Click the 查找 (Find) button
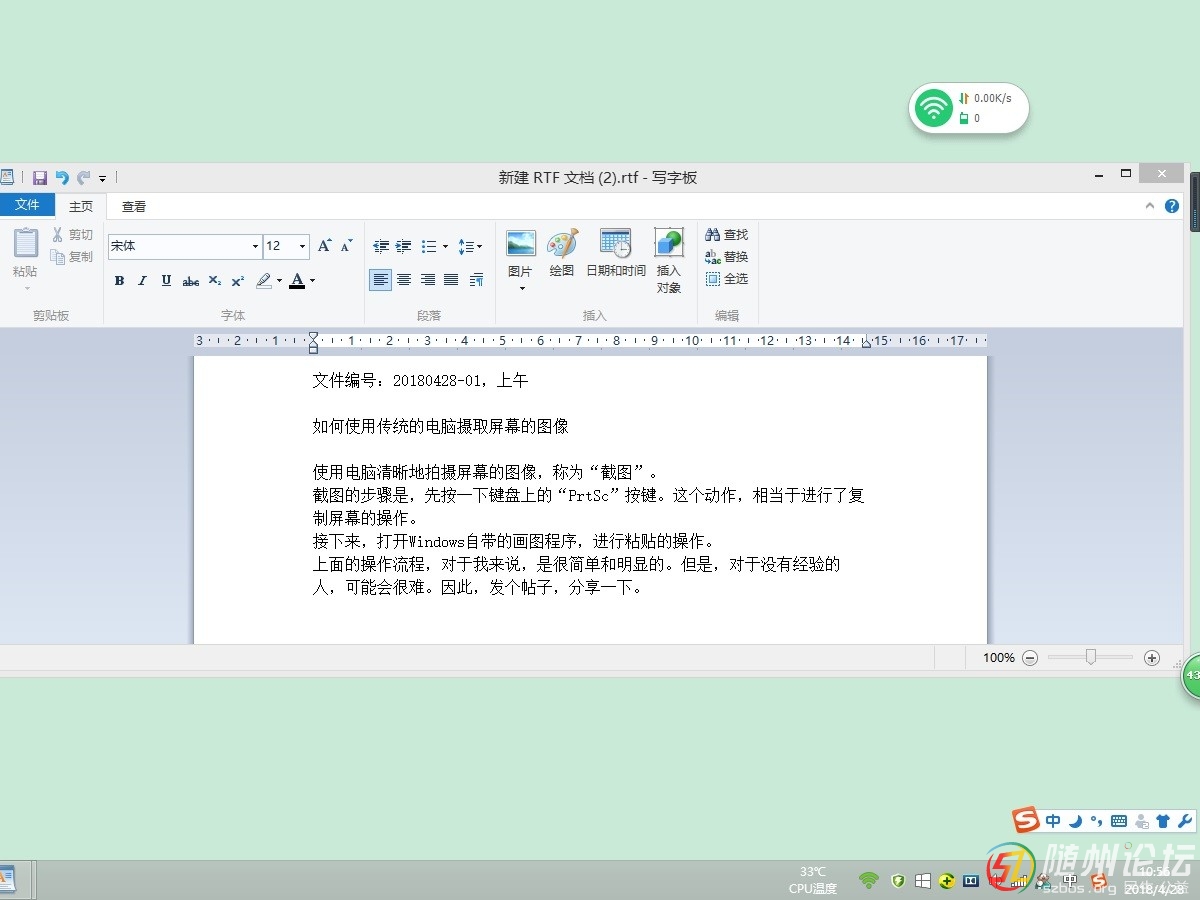This screenshot has width=1200, height=900. pos(727,235)
